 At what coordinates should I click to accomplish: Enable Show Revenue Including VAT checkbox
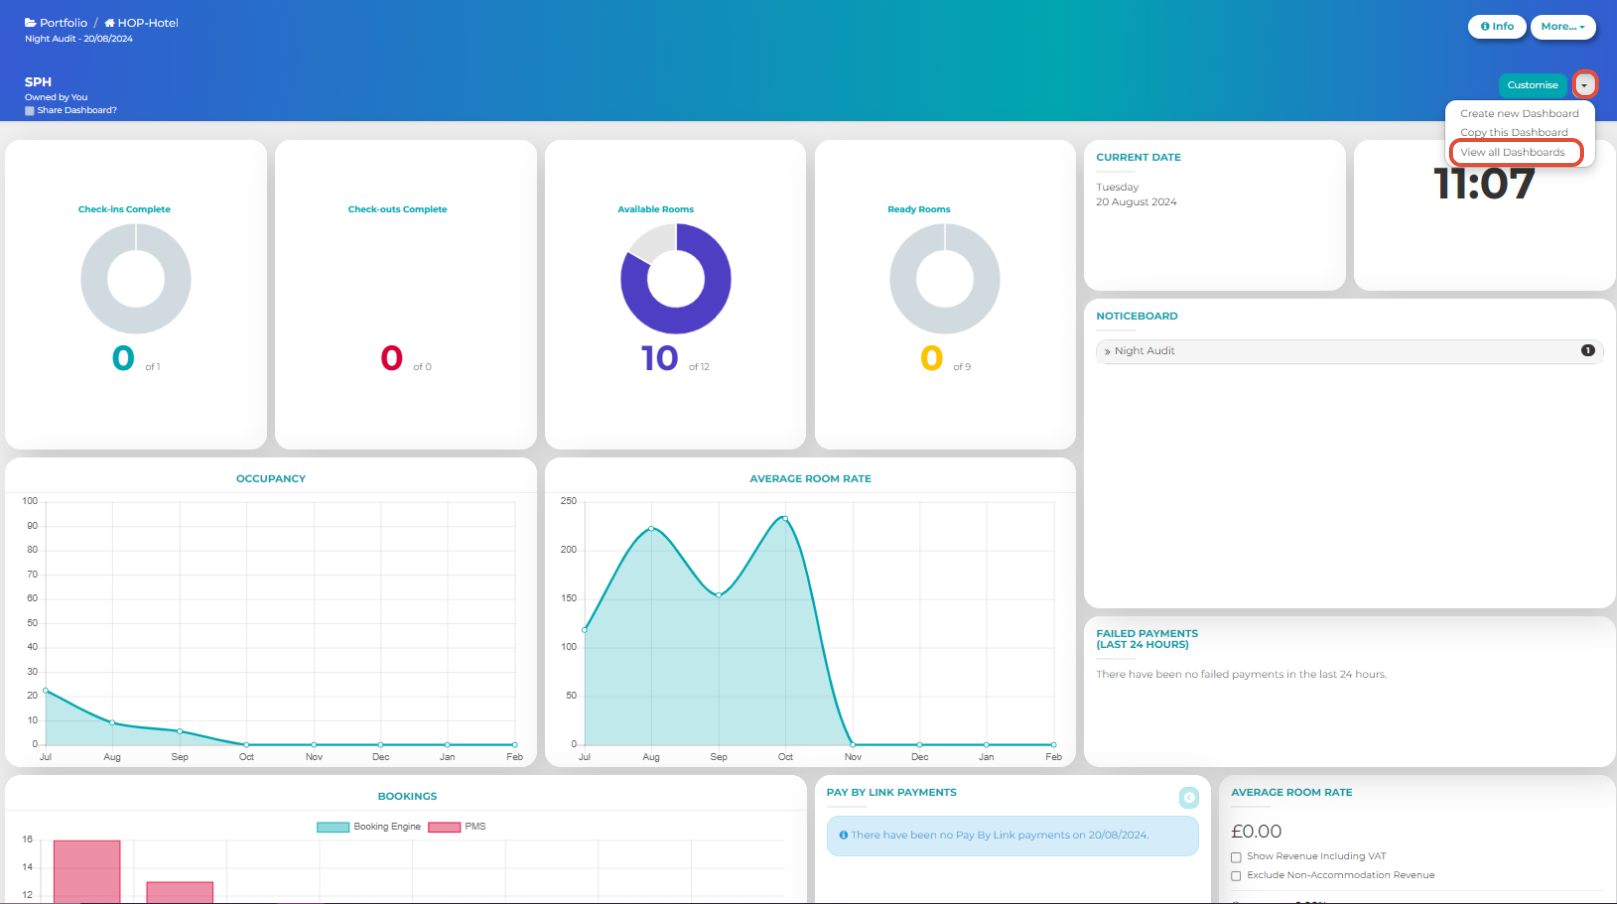(1236, 857)
